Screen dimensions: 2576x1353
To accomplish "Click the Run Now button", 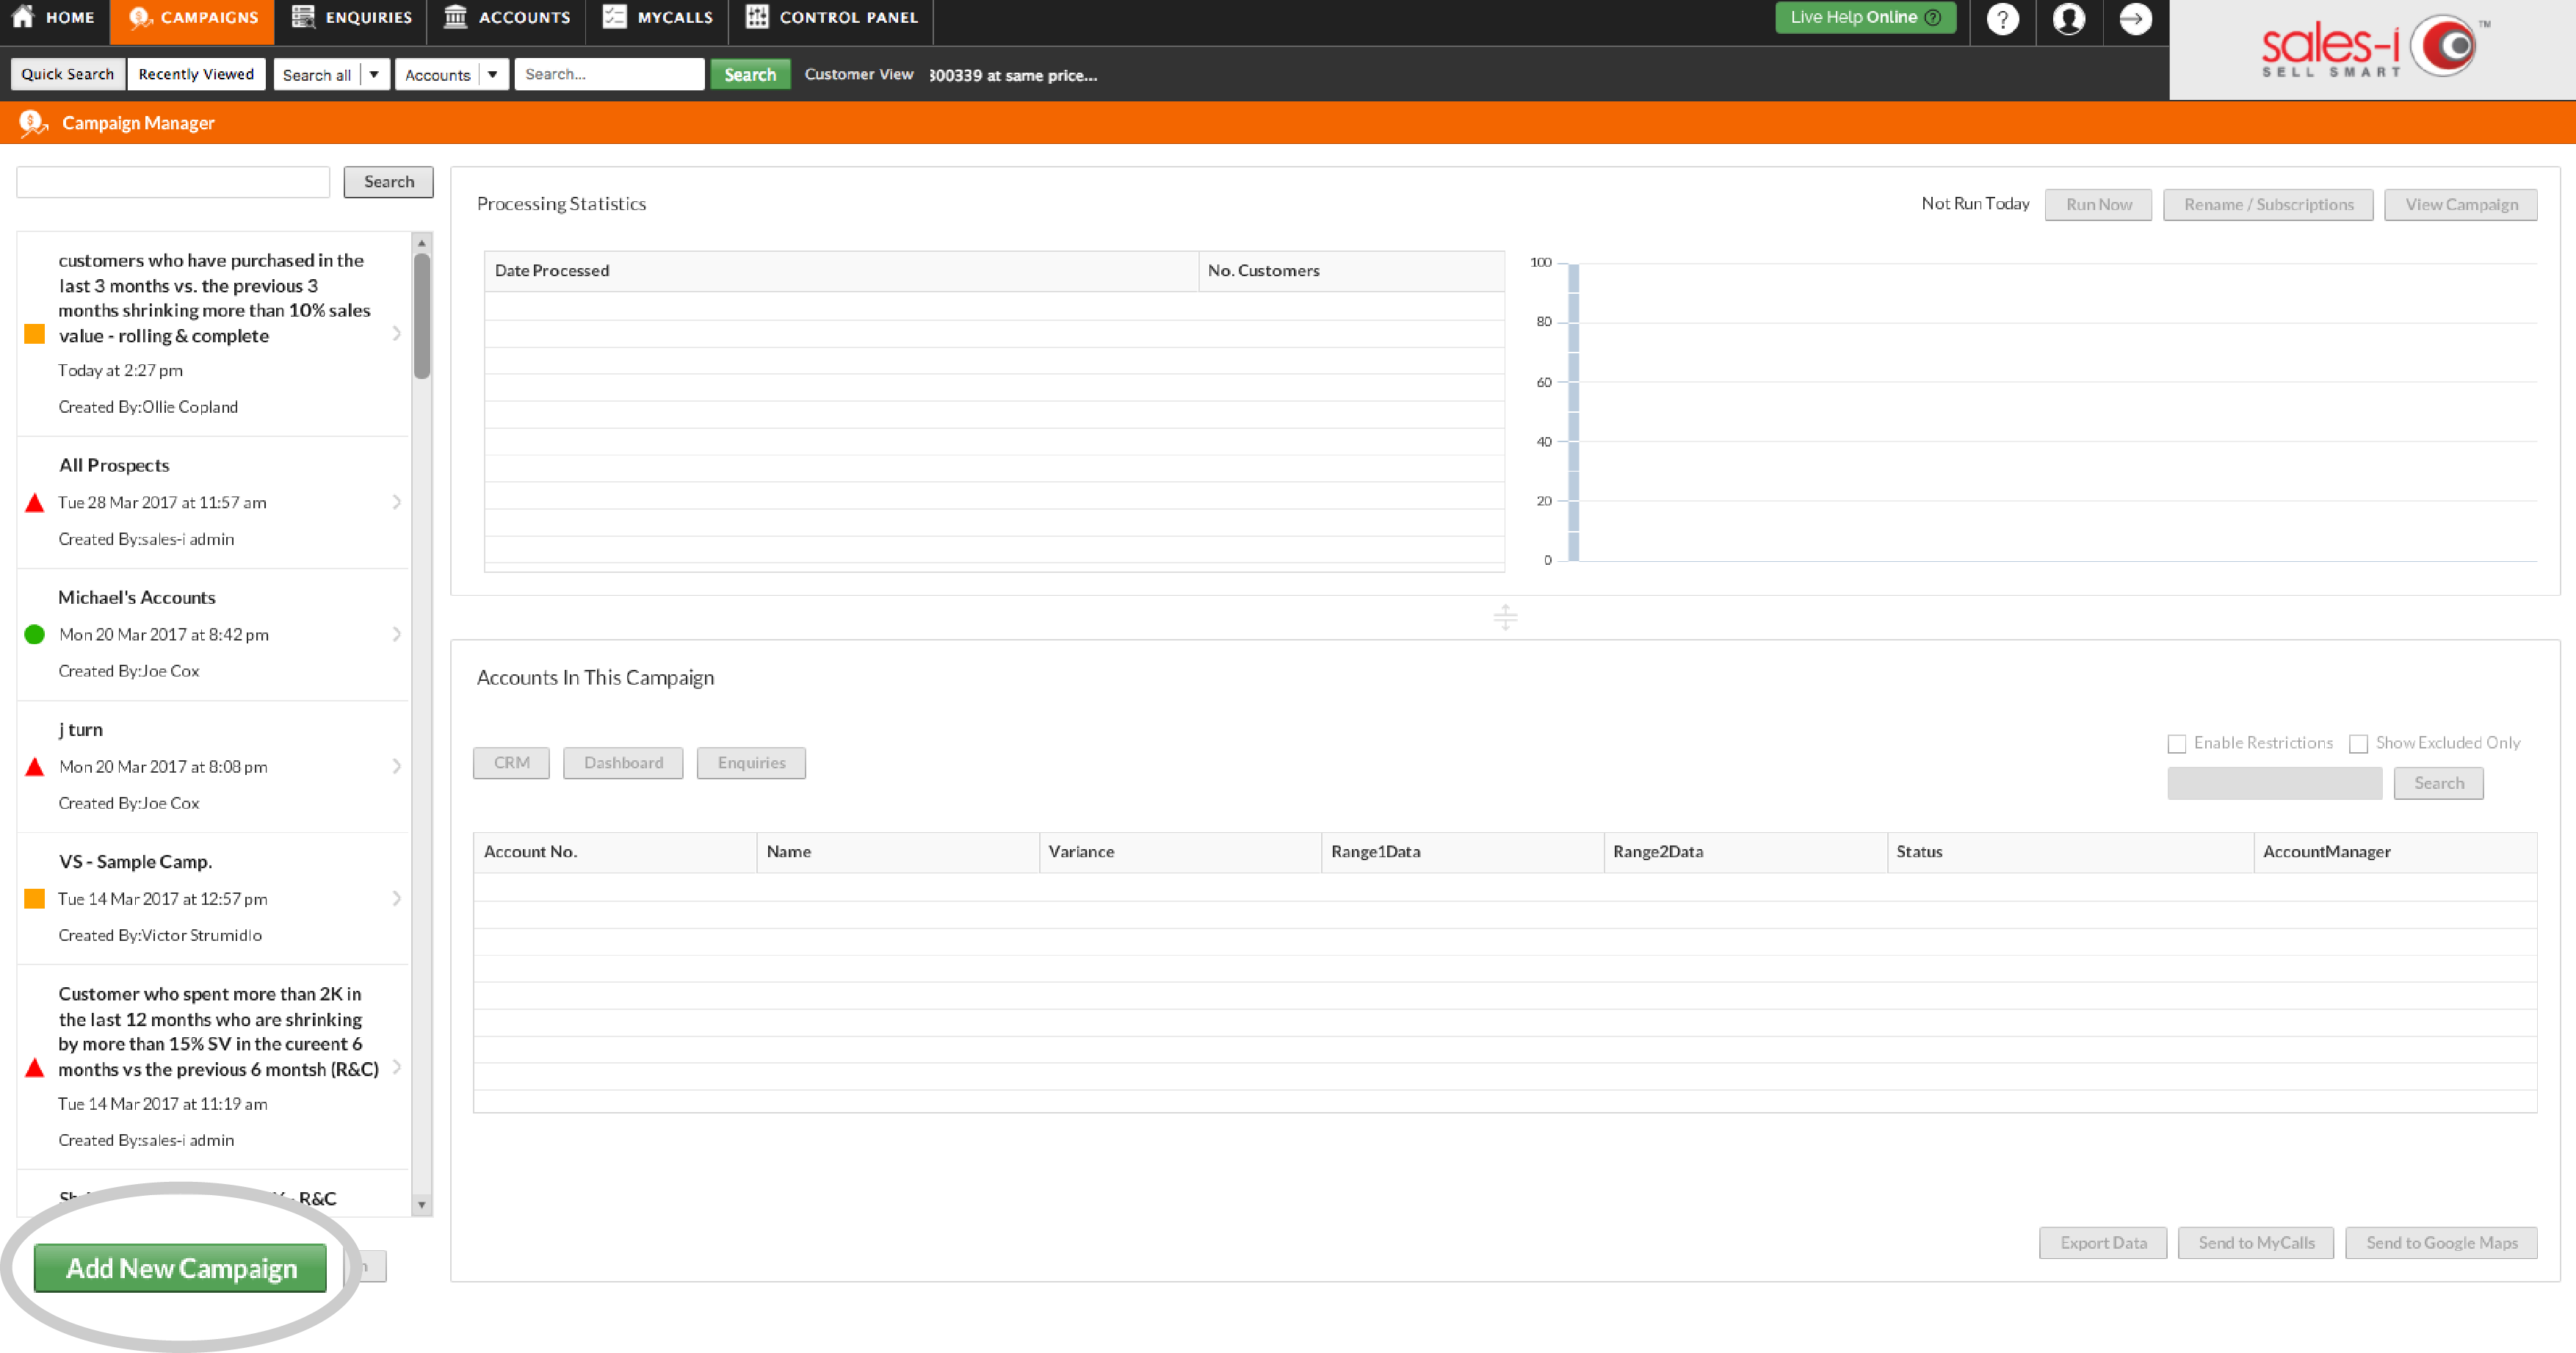I will (x=2099, y=204).
